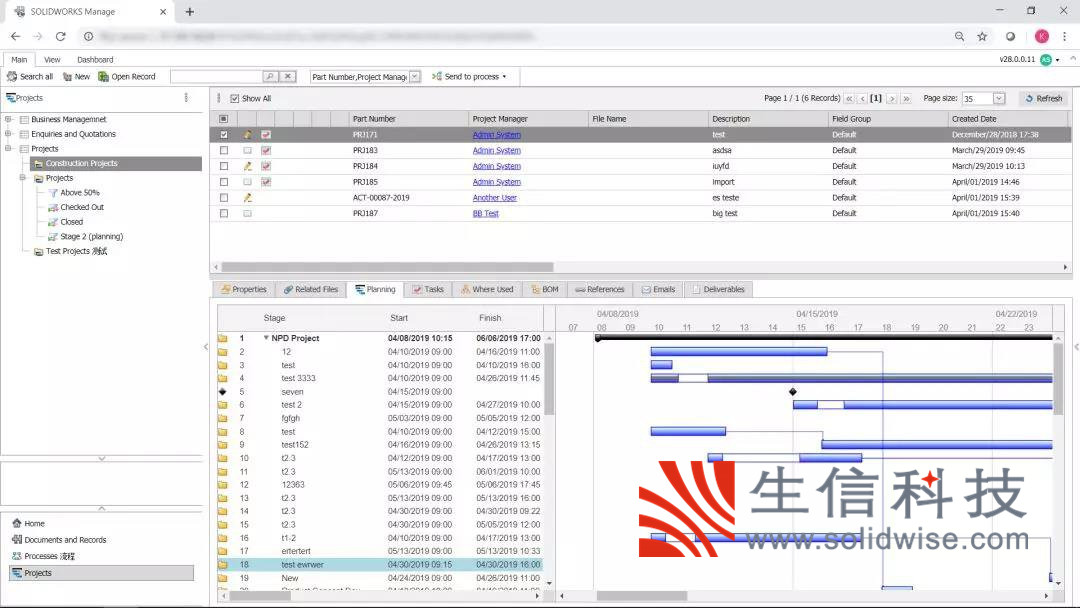Click the Search all gear icon

pos(12,76)
